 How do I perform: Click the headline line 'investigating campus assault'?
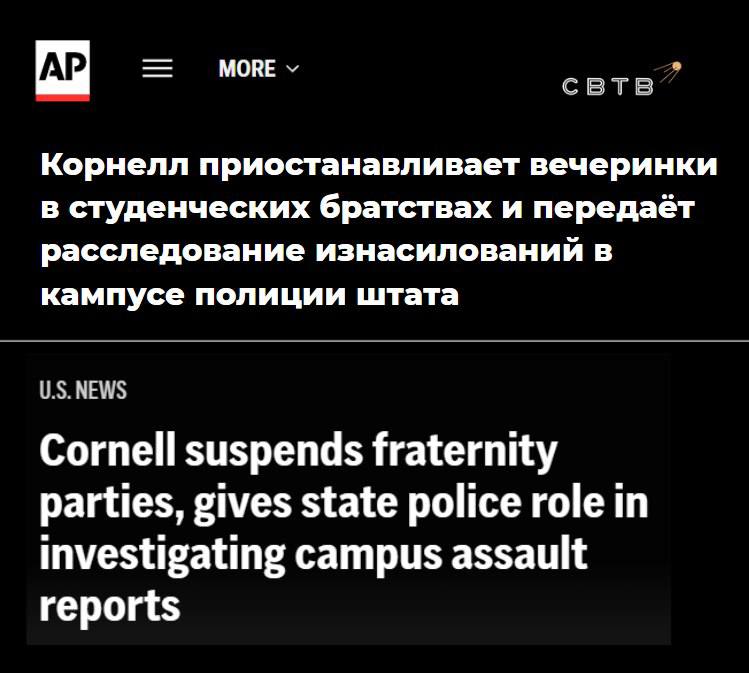[x=313, y=554]
